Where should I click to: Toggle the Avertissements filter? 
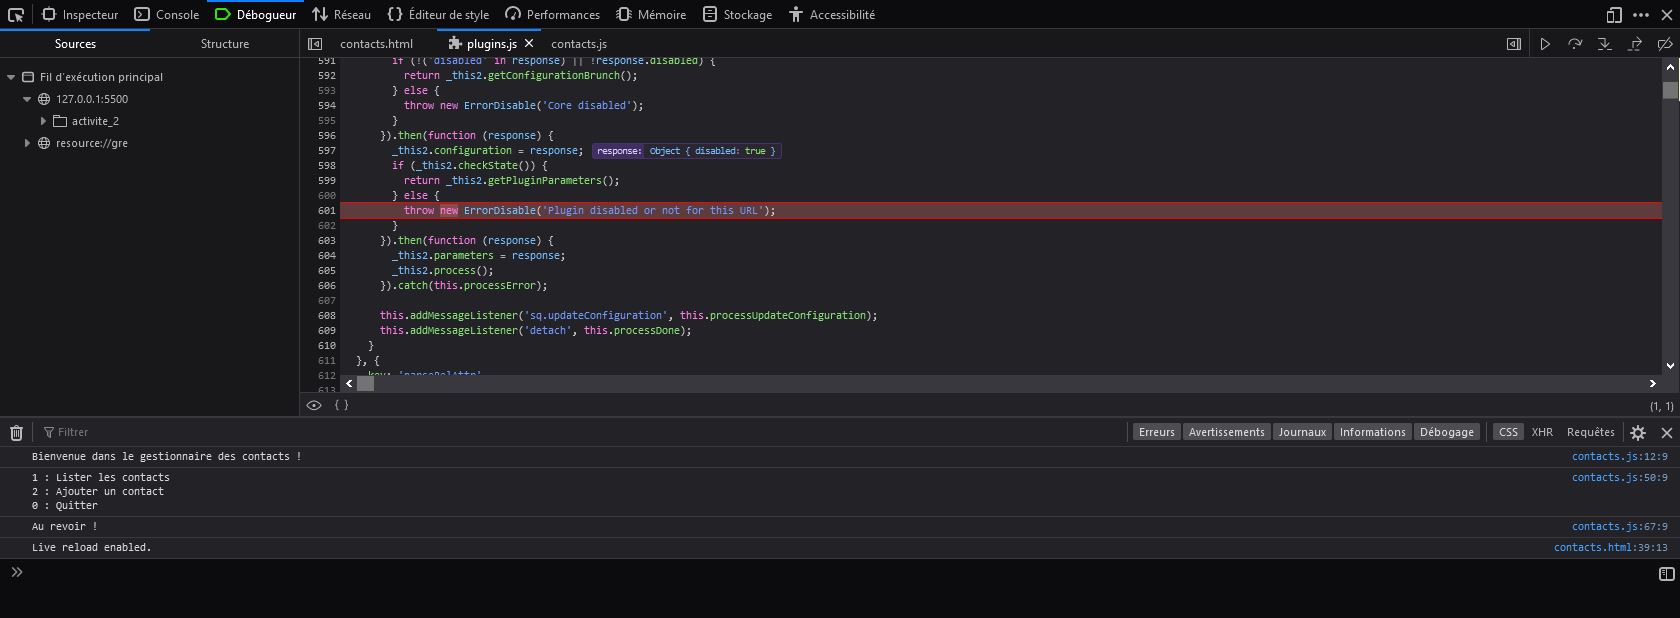coord(1227,432)
